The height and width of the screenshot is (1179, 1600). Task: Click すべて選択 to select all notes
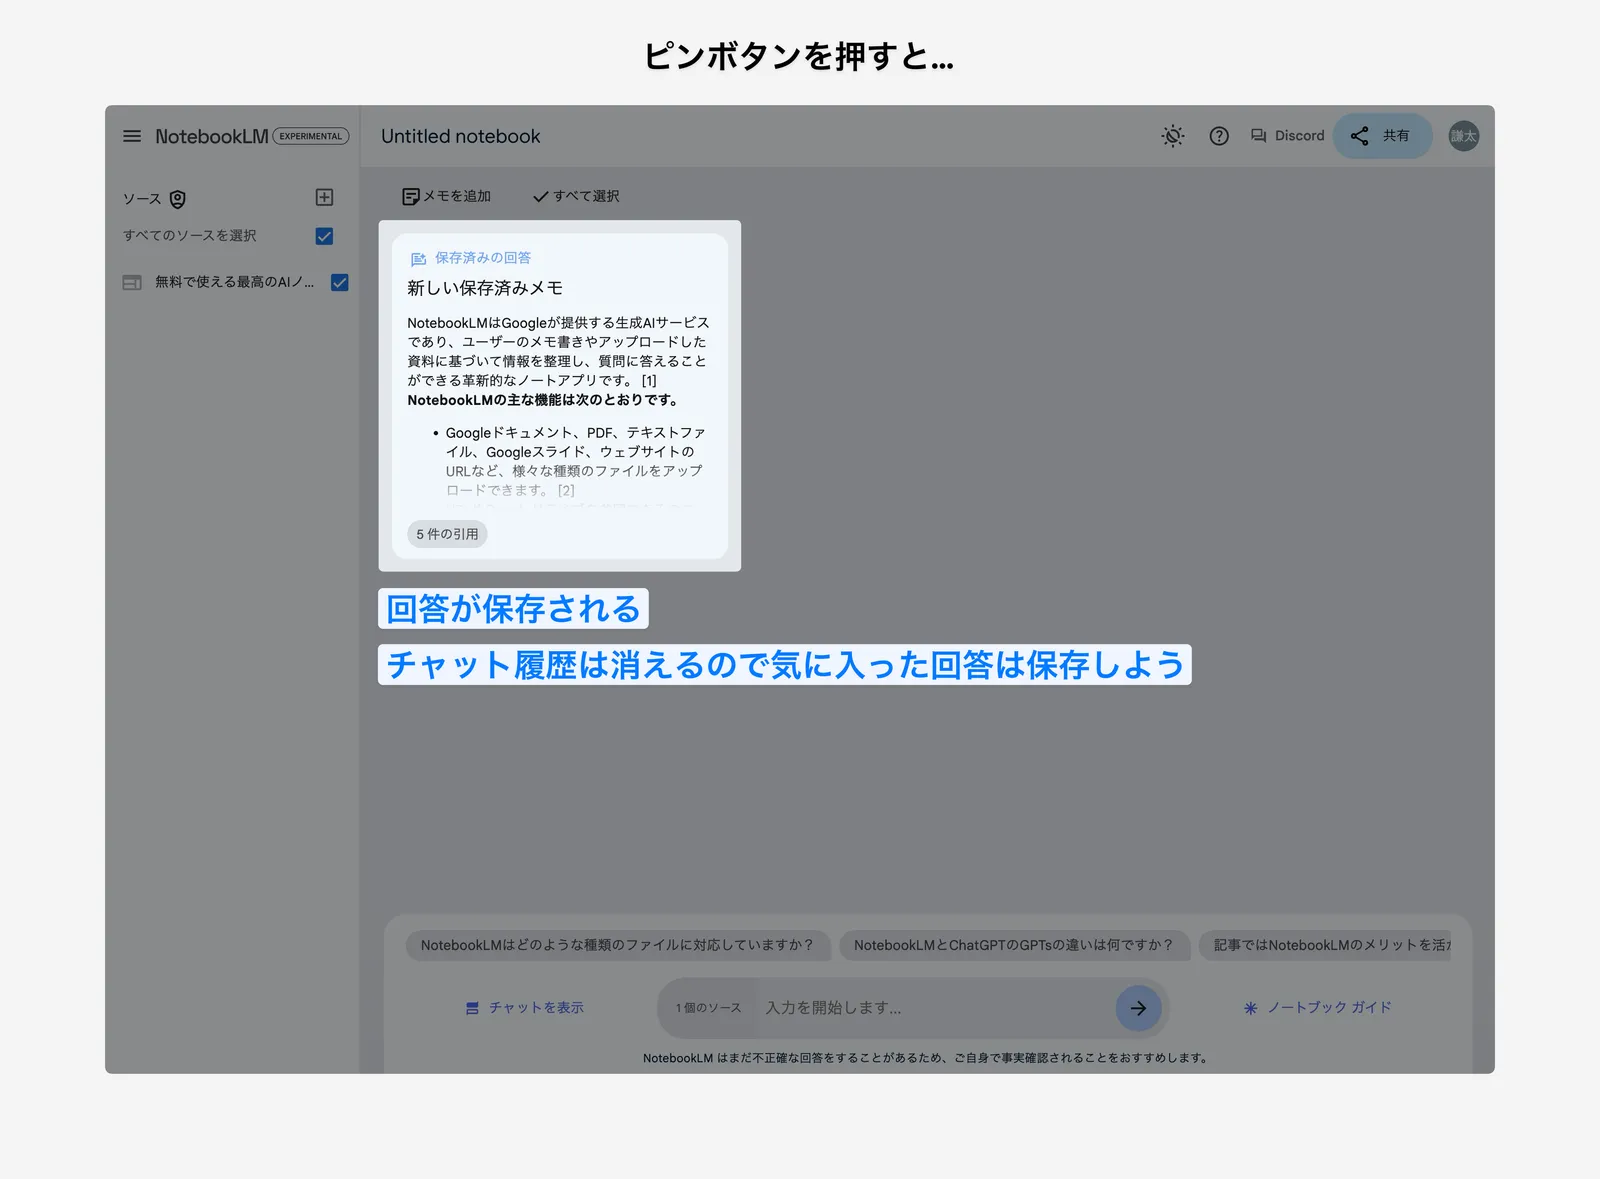576,196
